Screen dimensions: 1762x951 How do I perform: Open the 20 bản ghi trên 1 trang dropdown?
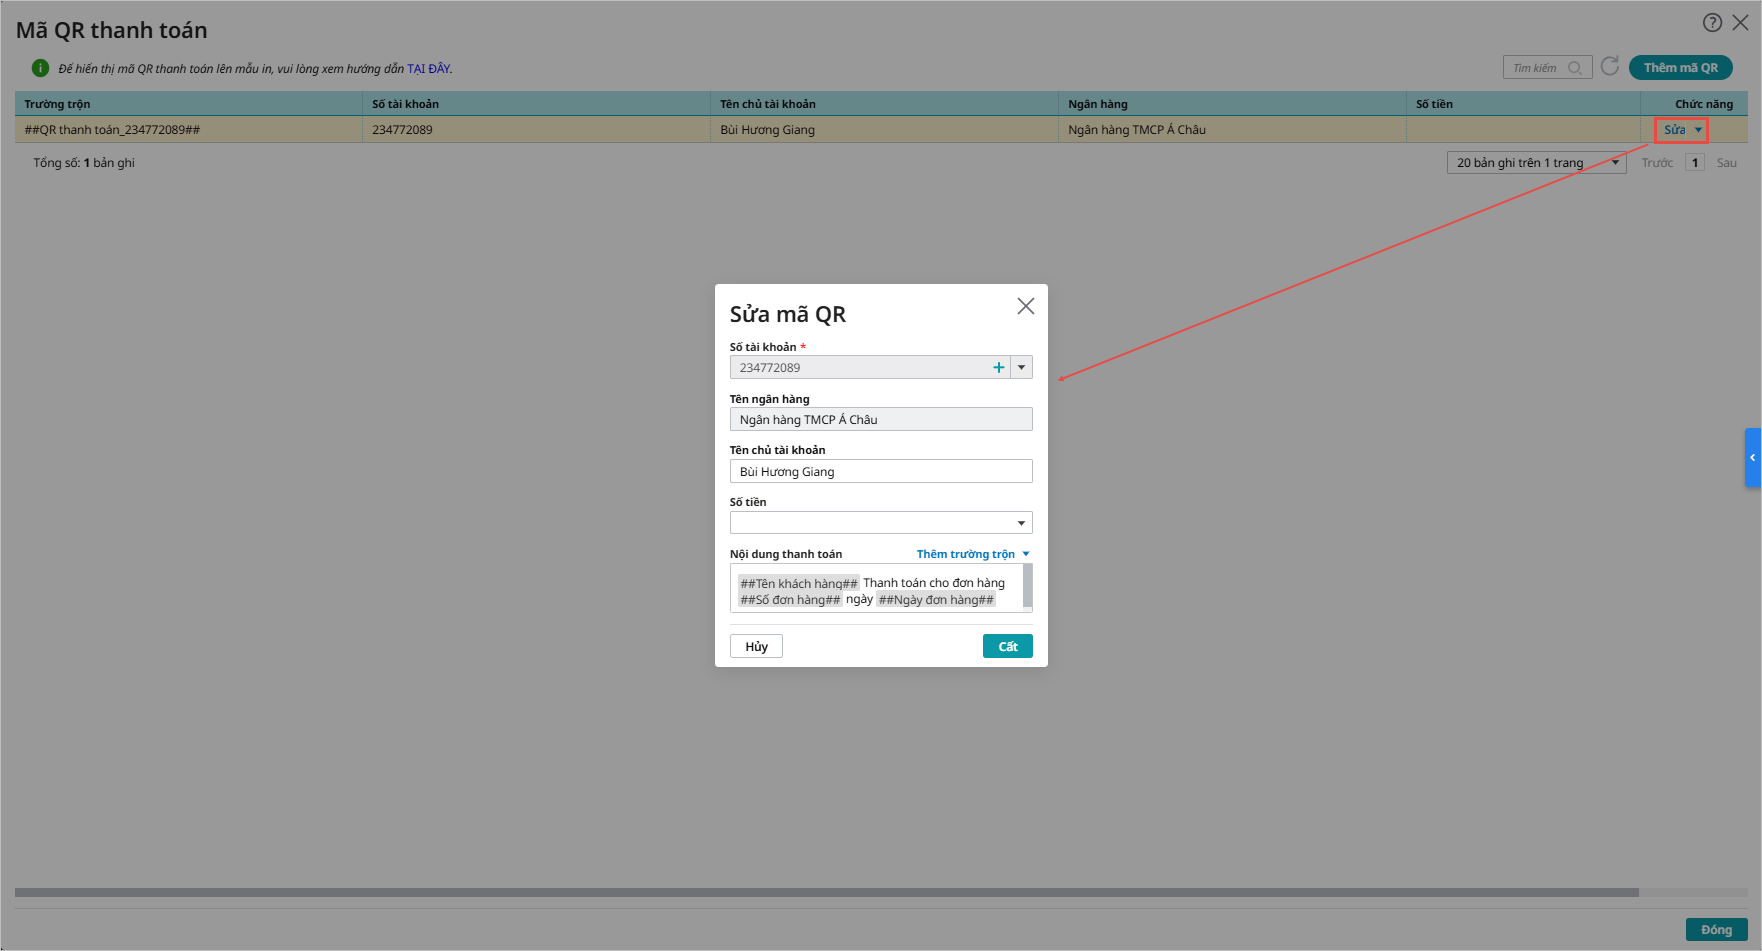point(1537,163)
